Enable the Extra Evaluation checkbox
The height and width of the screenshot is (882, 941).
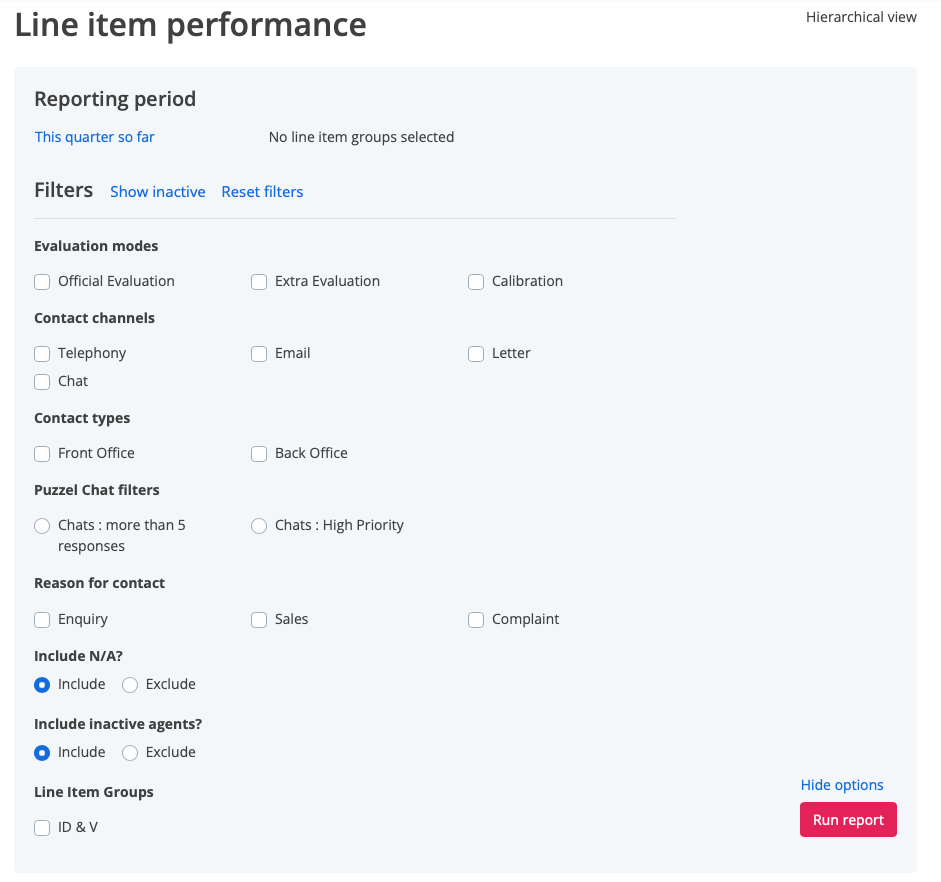(x=259, y=282)
